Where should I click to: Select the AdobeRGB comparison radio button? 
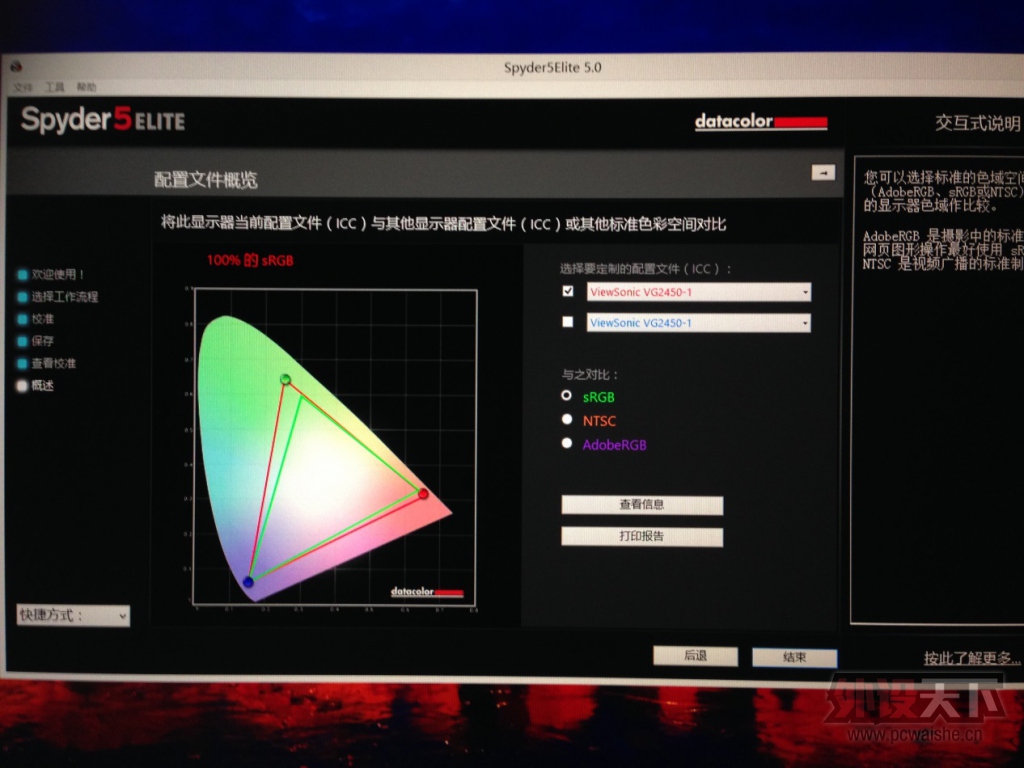click(x=567, y=443)
